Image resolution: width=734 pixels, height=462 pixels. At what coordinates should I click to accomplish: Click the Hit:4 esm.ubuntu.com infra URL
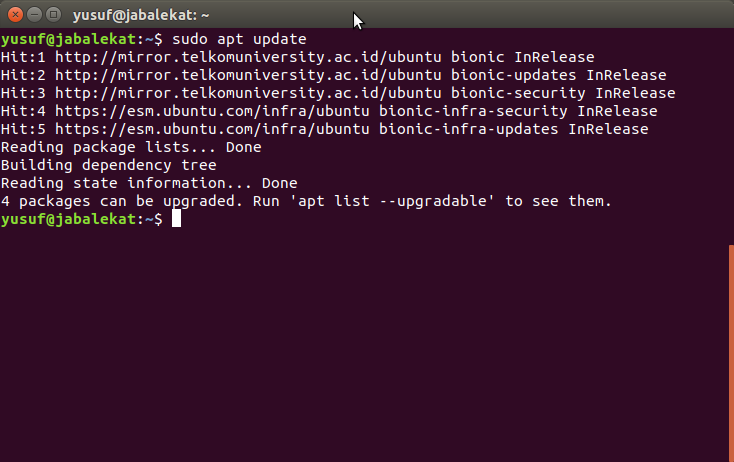(212, 111)
